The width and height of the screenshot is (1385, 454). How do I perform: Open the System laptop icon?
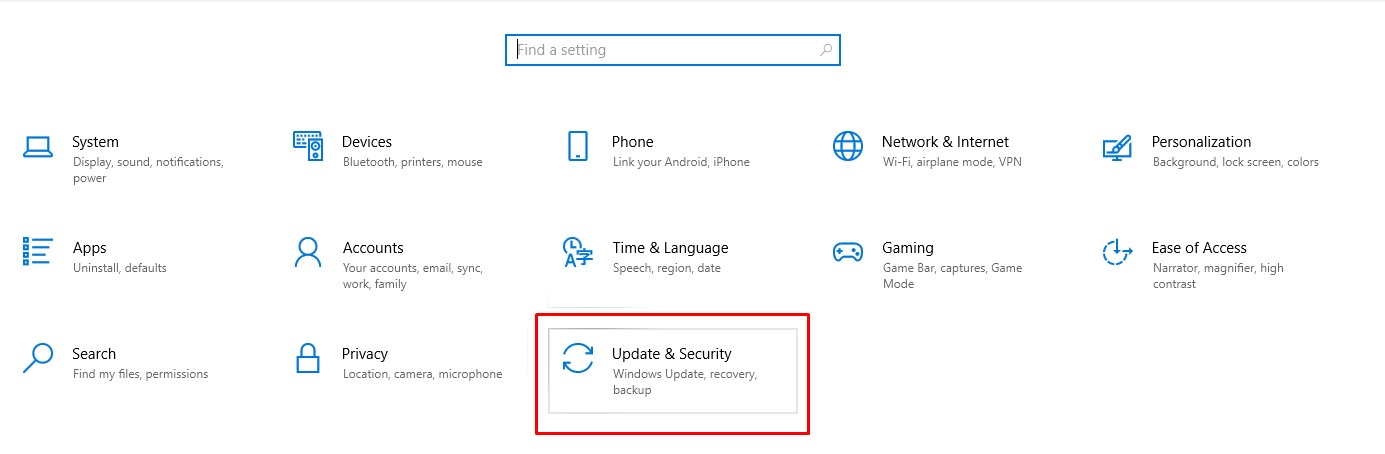[x=38, y=147]
